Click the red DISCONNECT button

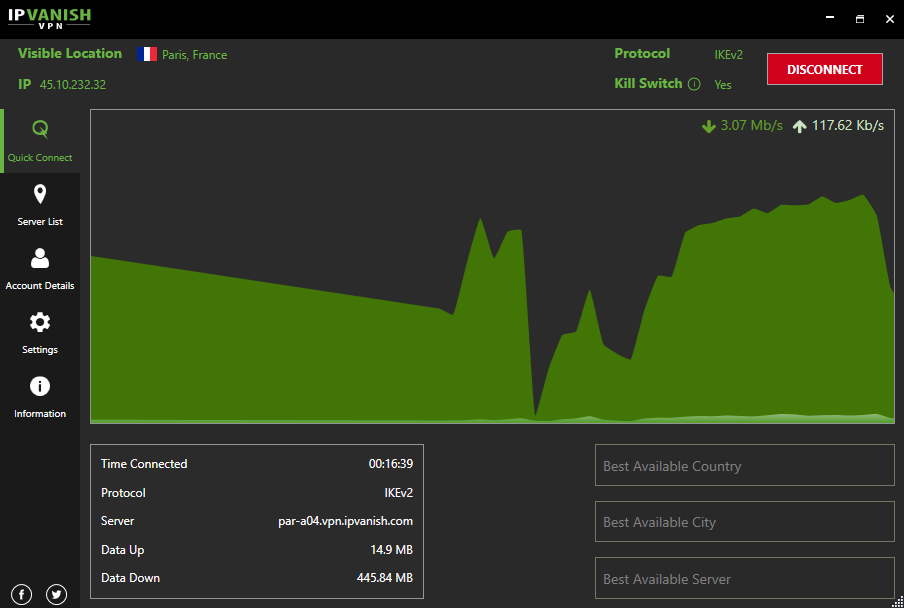point(824,69)
